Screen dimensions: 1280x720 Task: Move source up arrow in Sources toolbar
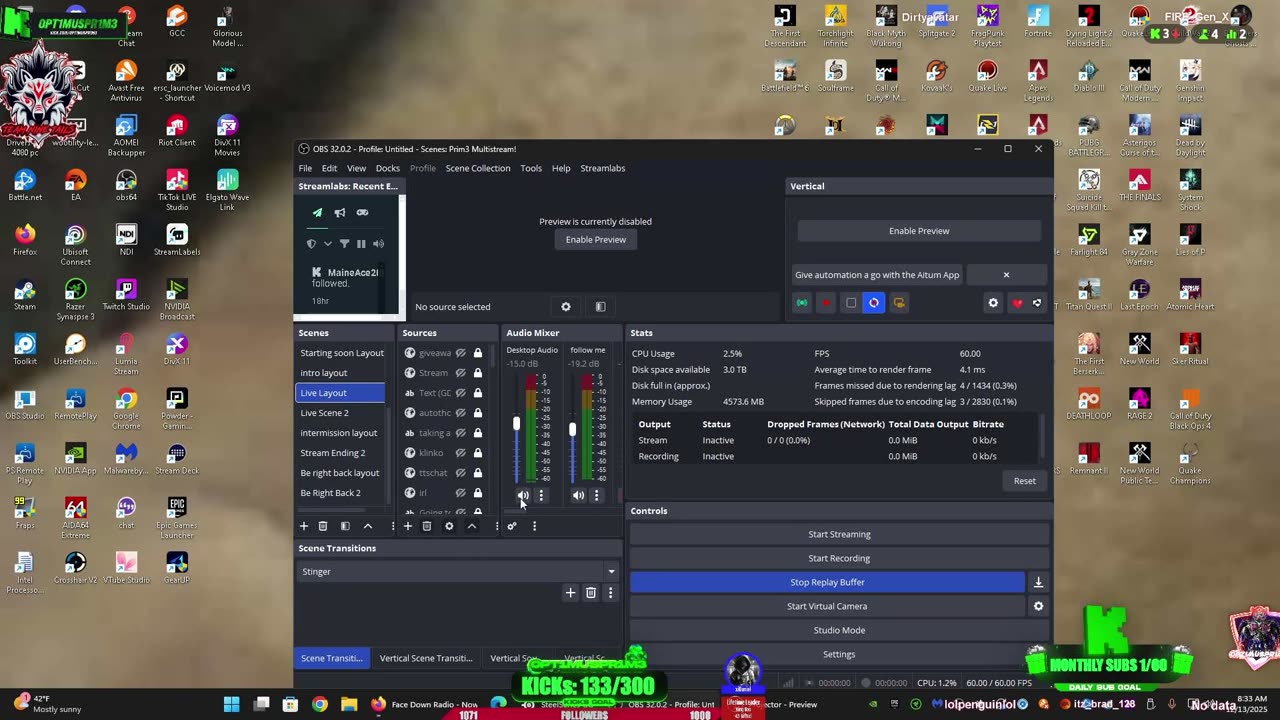point(472,526)
